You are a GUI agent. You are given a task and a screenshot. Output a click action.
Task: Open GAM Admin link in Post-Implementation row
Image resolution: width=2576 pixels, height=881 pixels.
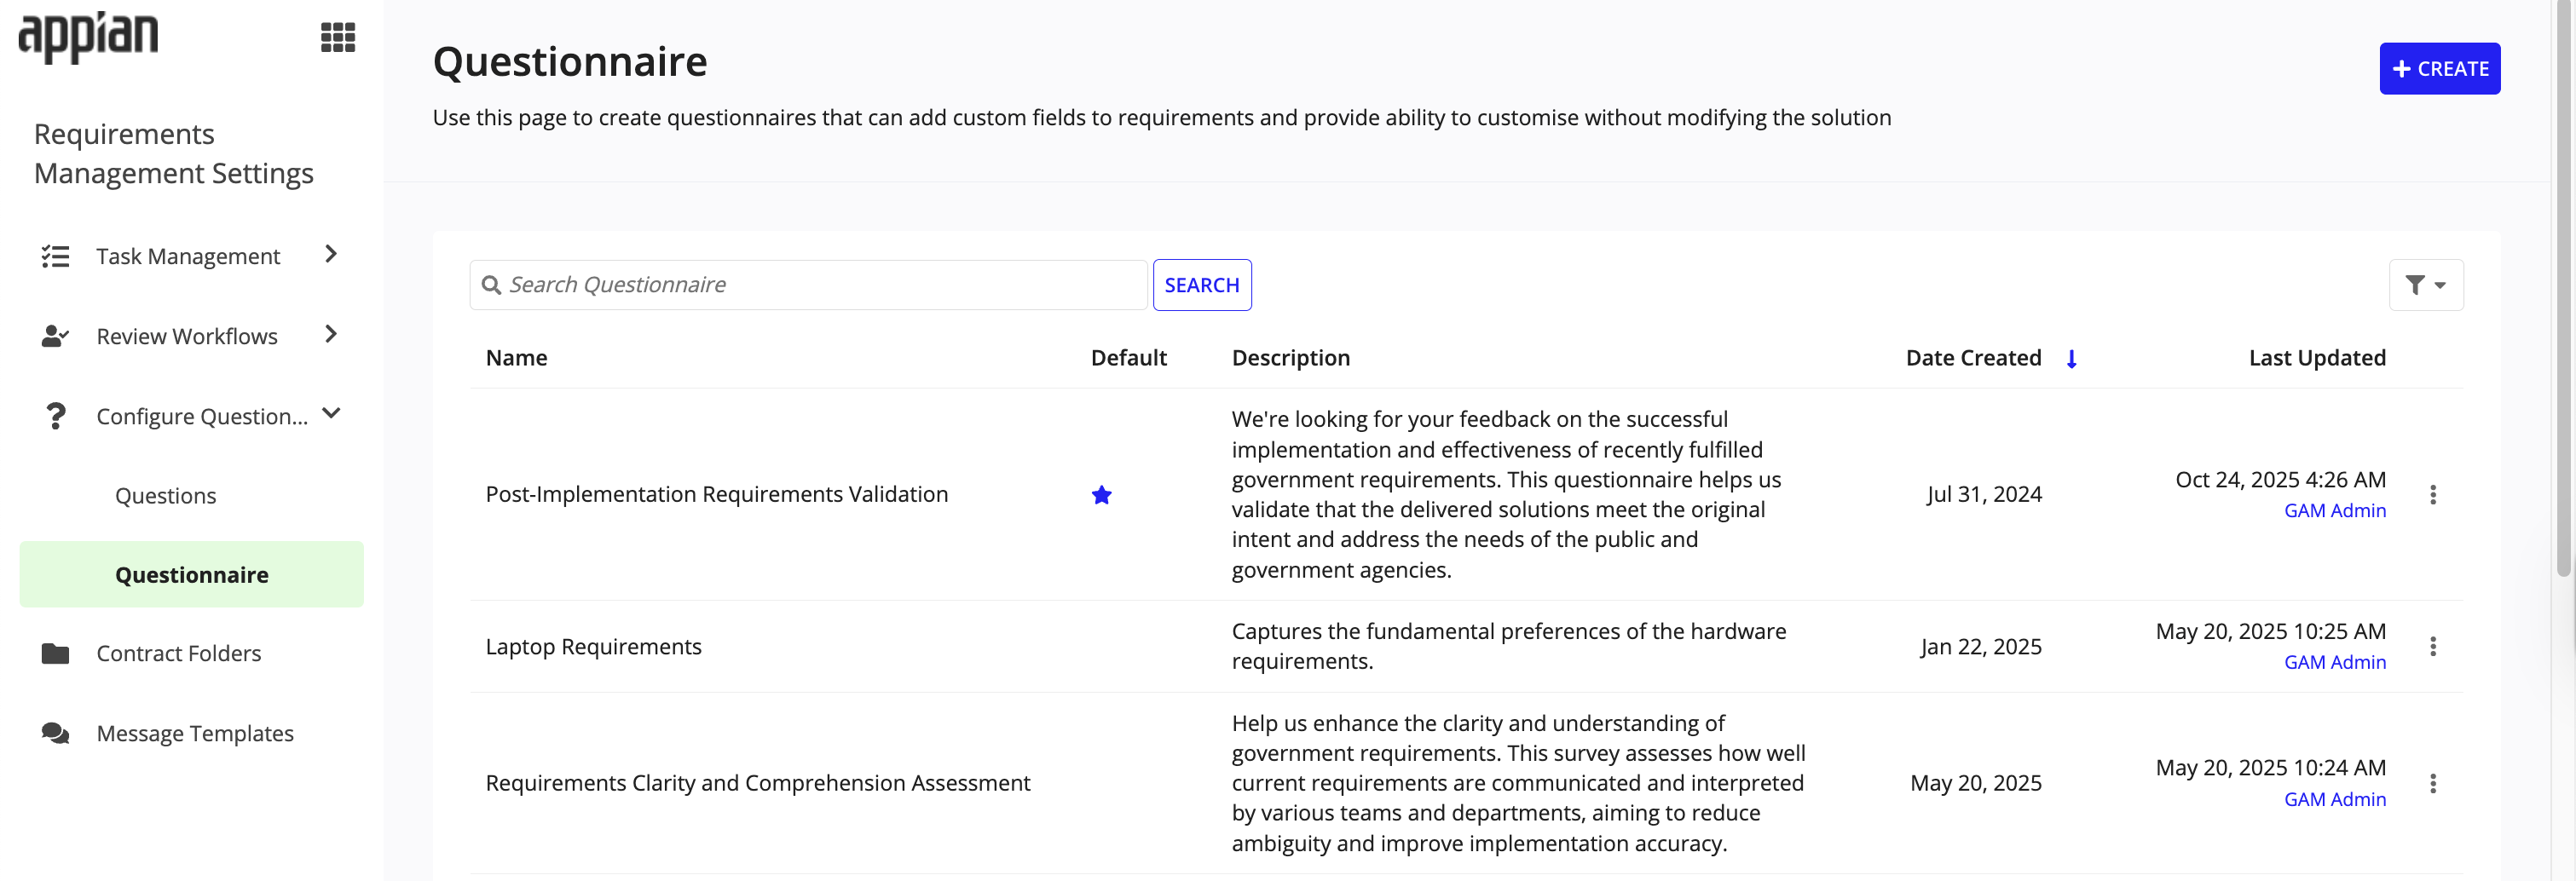pyautogui.click(x=2335, y=511)
